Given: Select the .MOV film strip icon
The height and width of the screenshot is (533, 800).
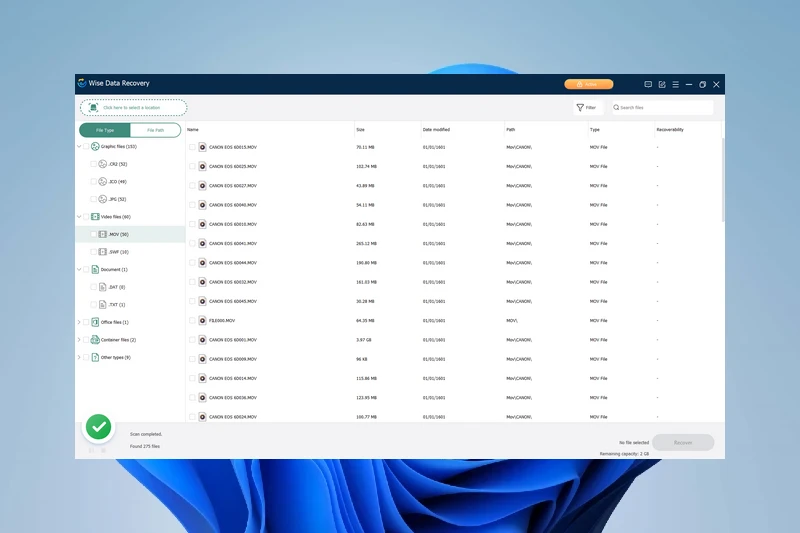Looking at the screenshot, I should [103, 234].
